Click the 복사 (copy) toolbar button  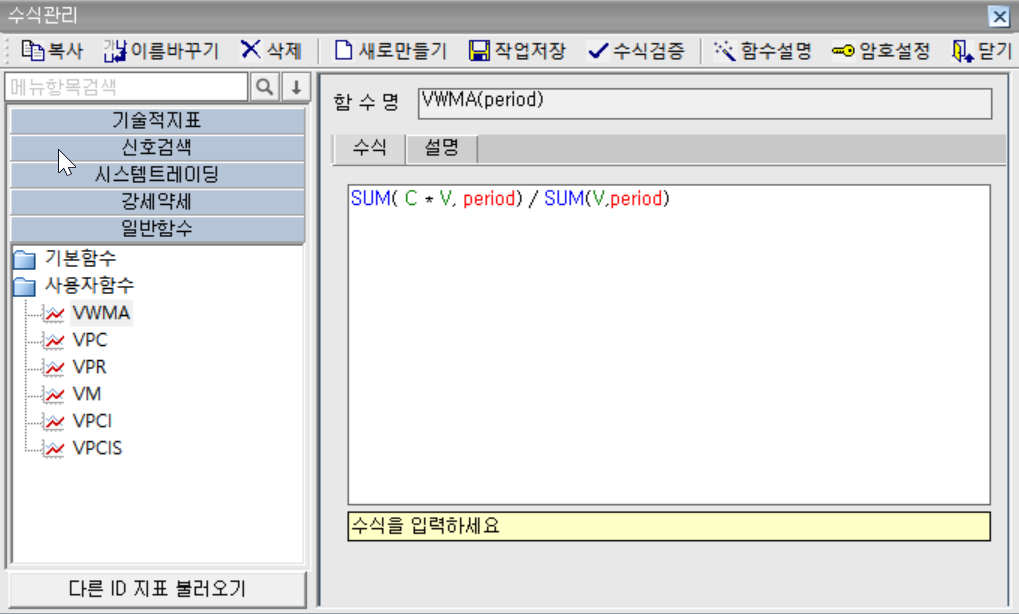[x=52, y=51]
